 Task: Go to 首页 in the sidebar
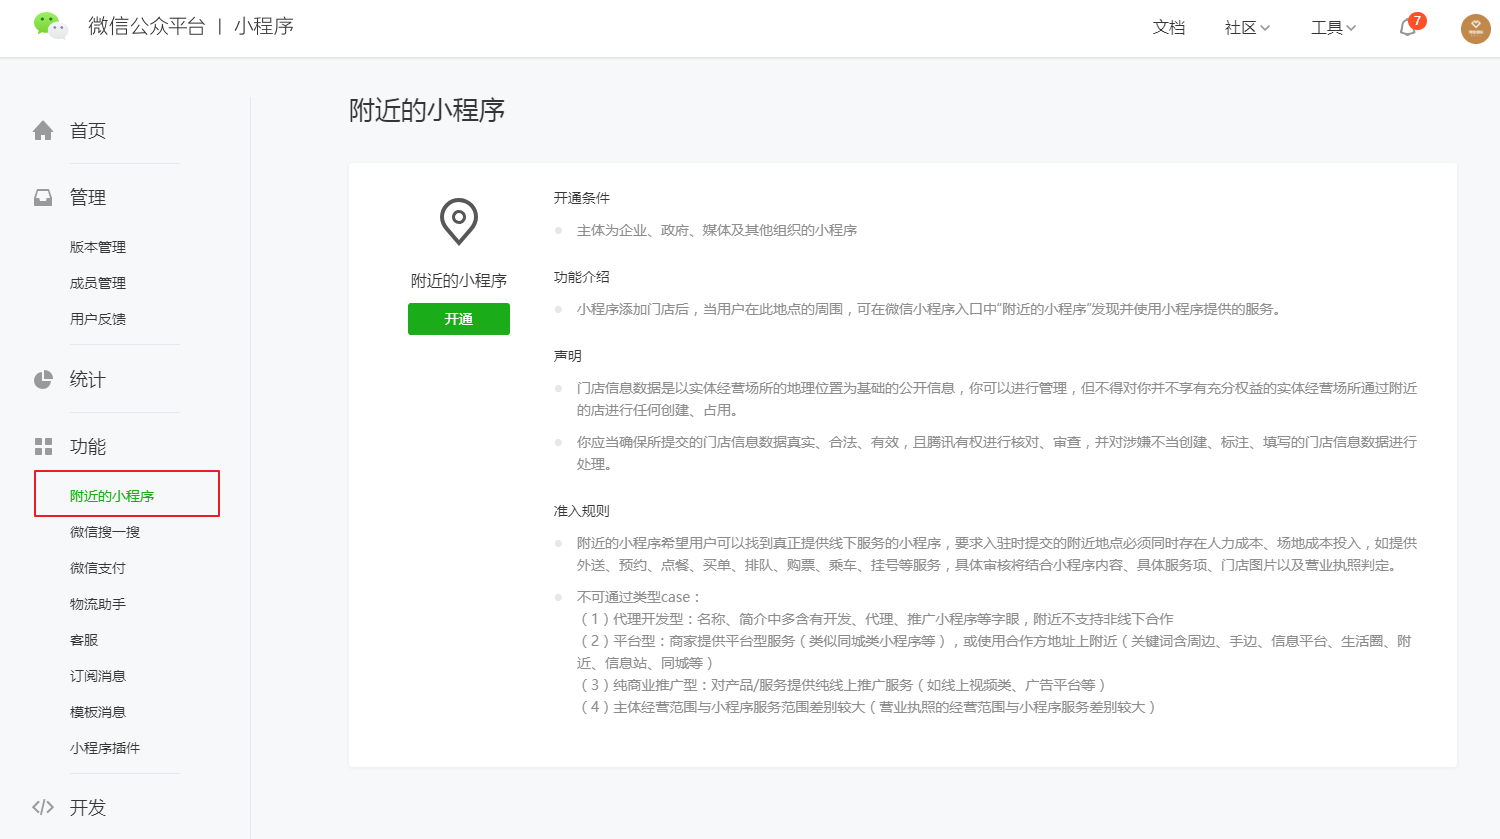[88, 131]
